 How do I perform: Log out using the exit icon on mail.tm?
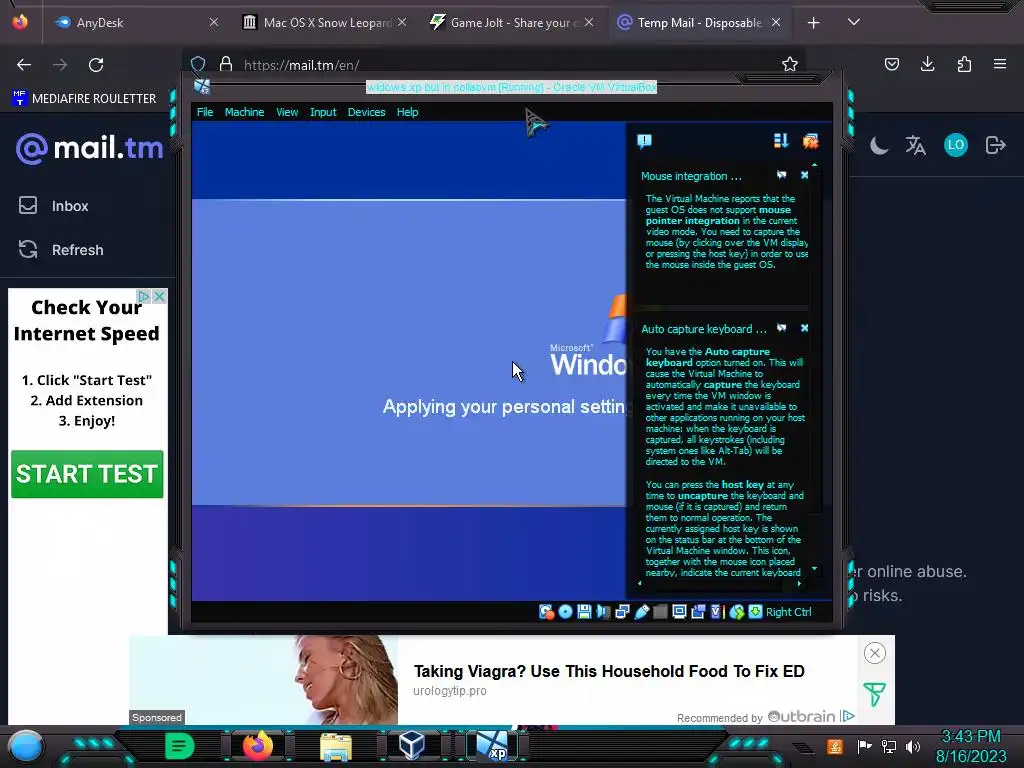[x=995, y=145]
